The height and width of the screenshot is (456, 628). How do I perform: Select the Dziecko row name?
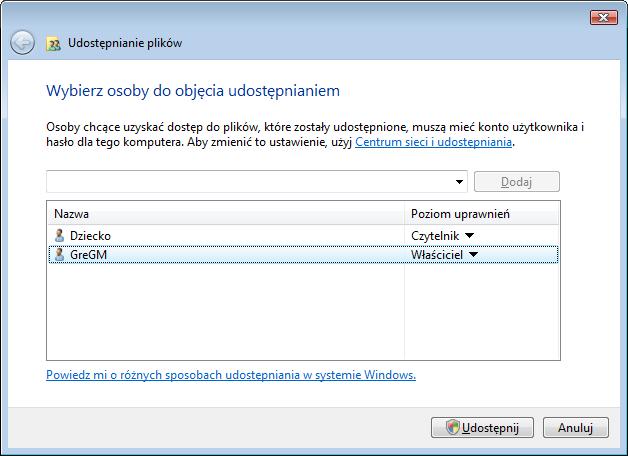tap(90, 236)
